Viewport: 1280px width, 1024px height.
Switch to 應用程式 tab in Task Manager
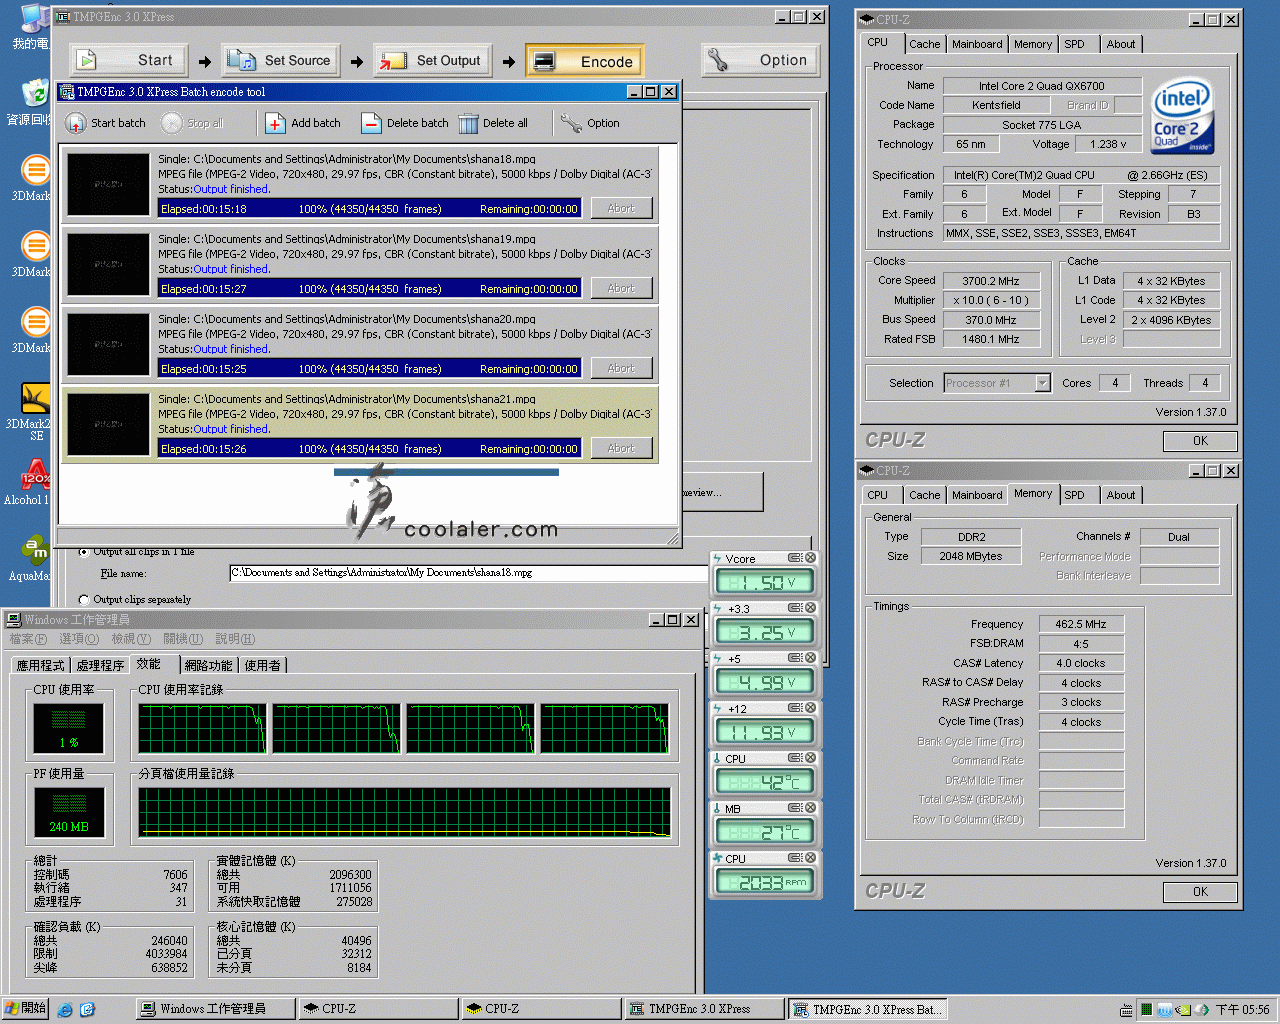(x=40, y=665)
